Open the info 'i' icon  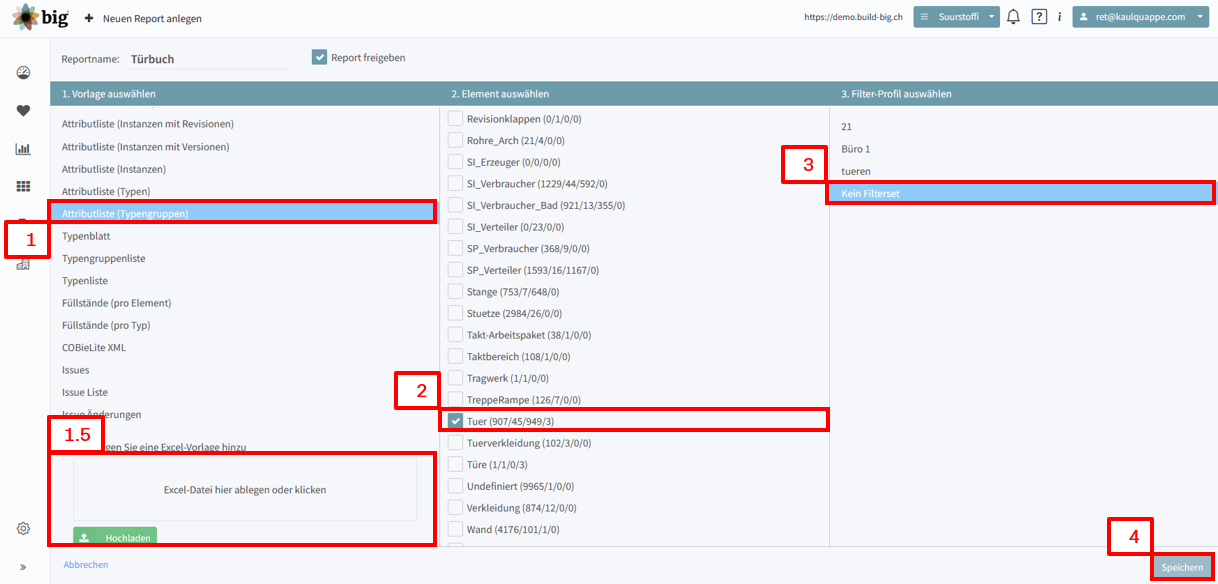coord(1060,17)
